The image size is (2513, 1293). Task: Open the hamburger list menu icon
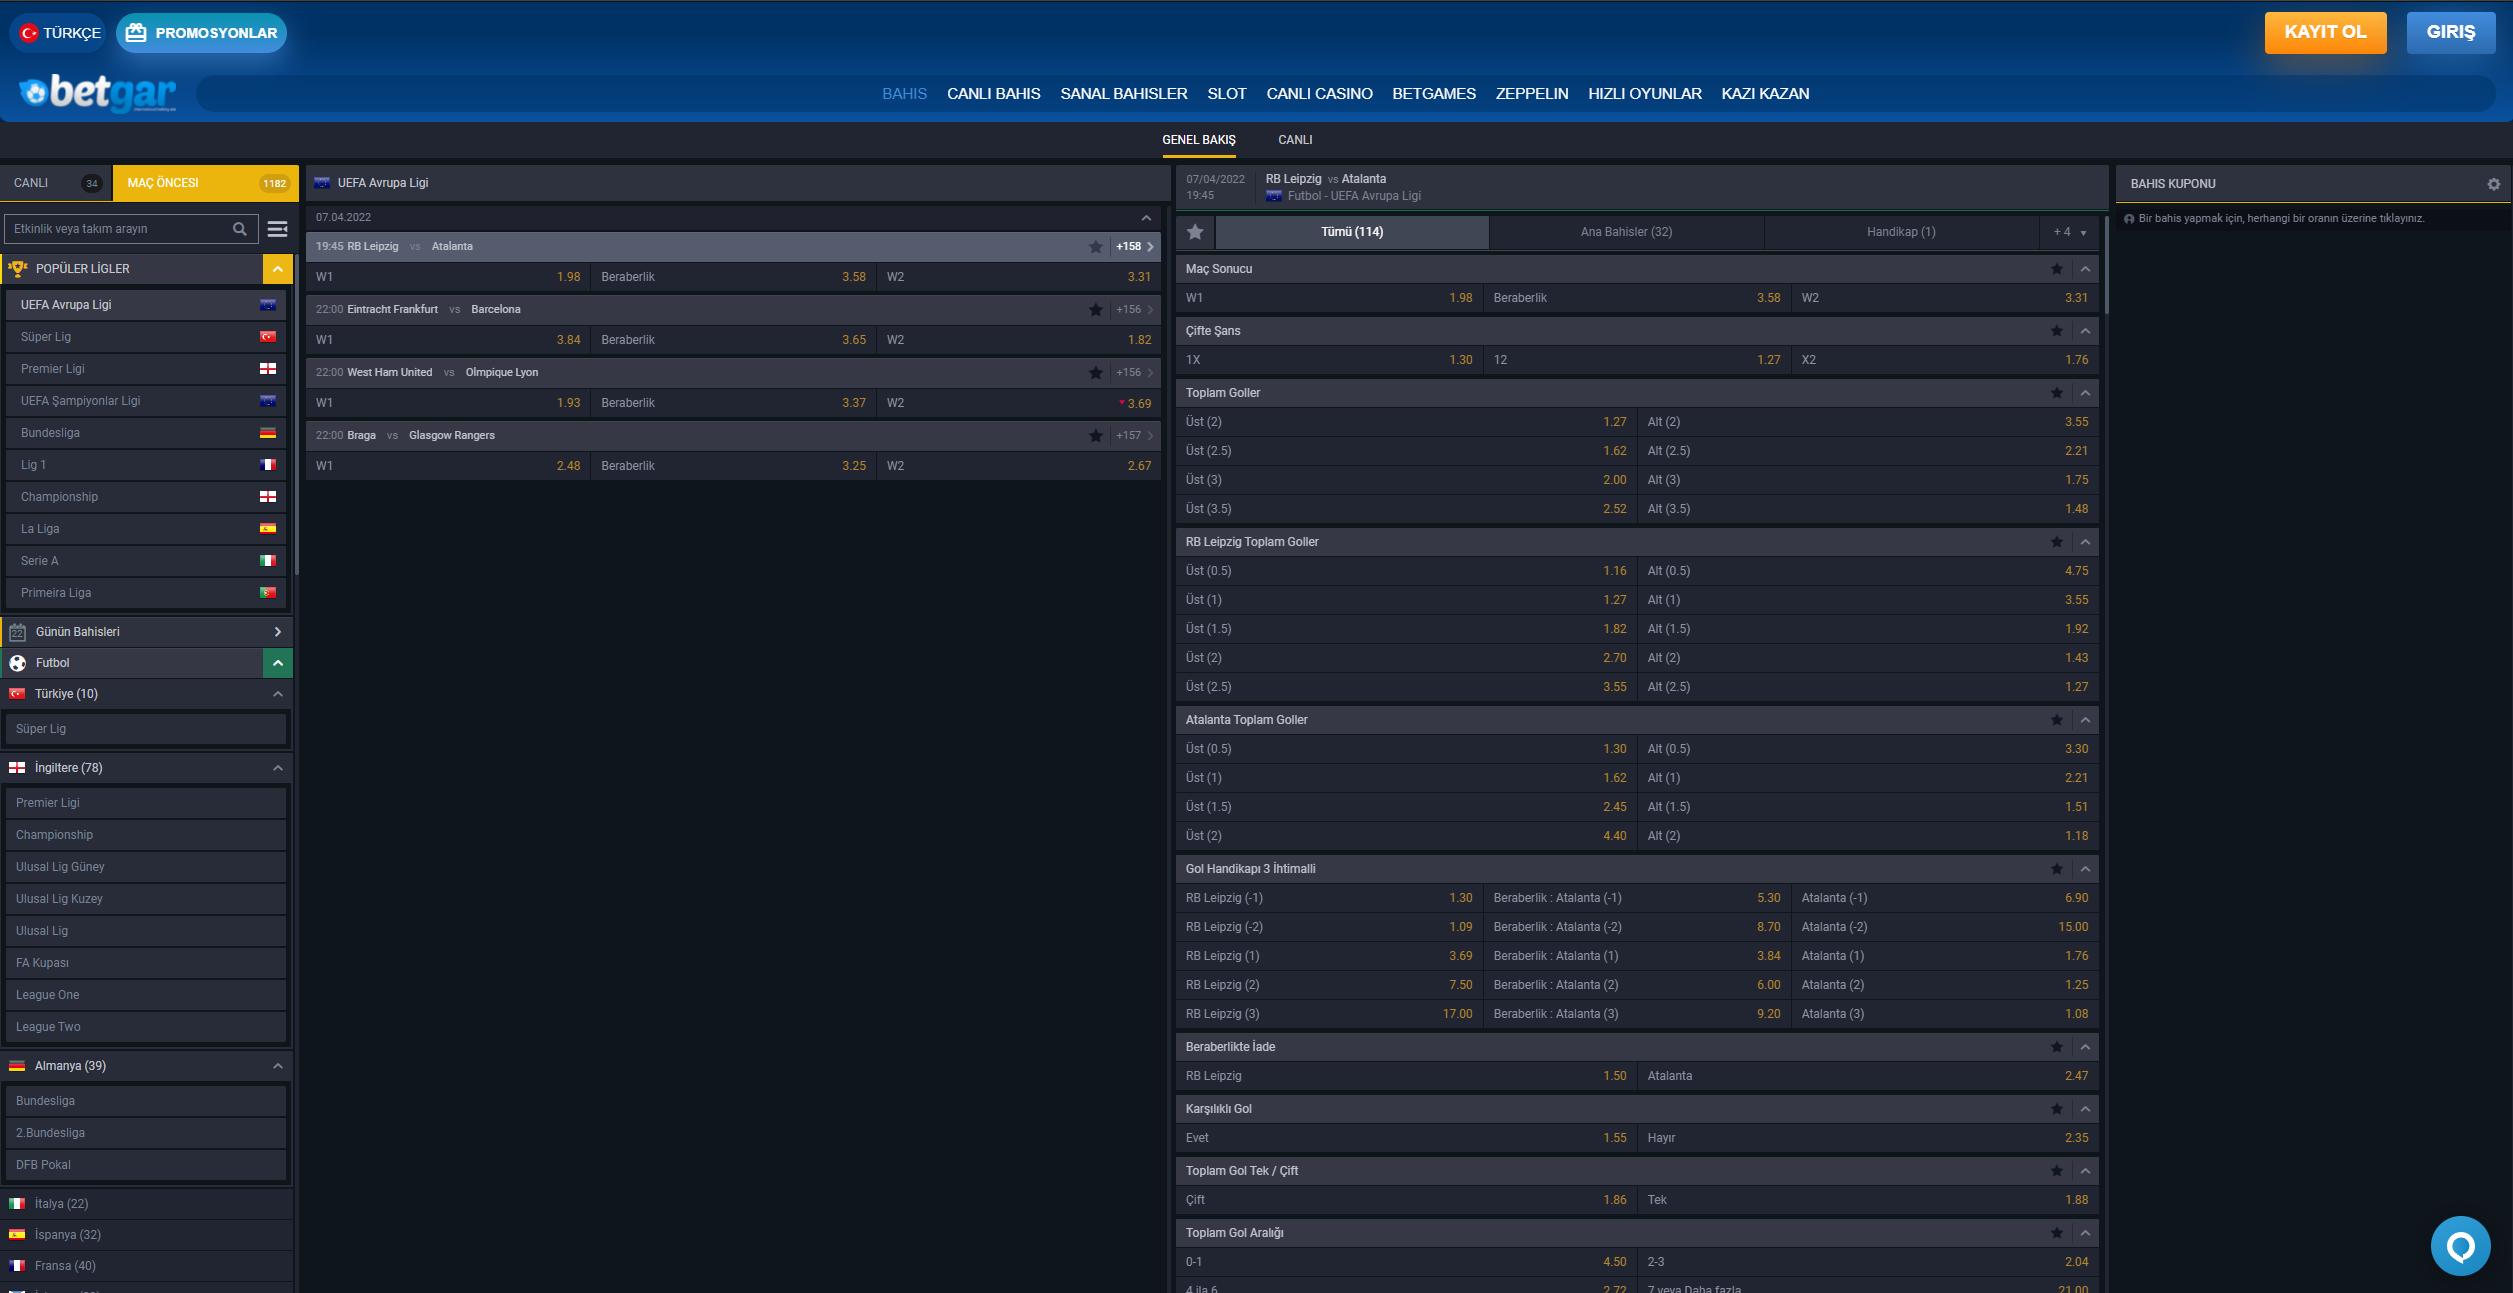click(x=278, y=229)
